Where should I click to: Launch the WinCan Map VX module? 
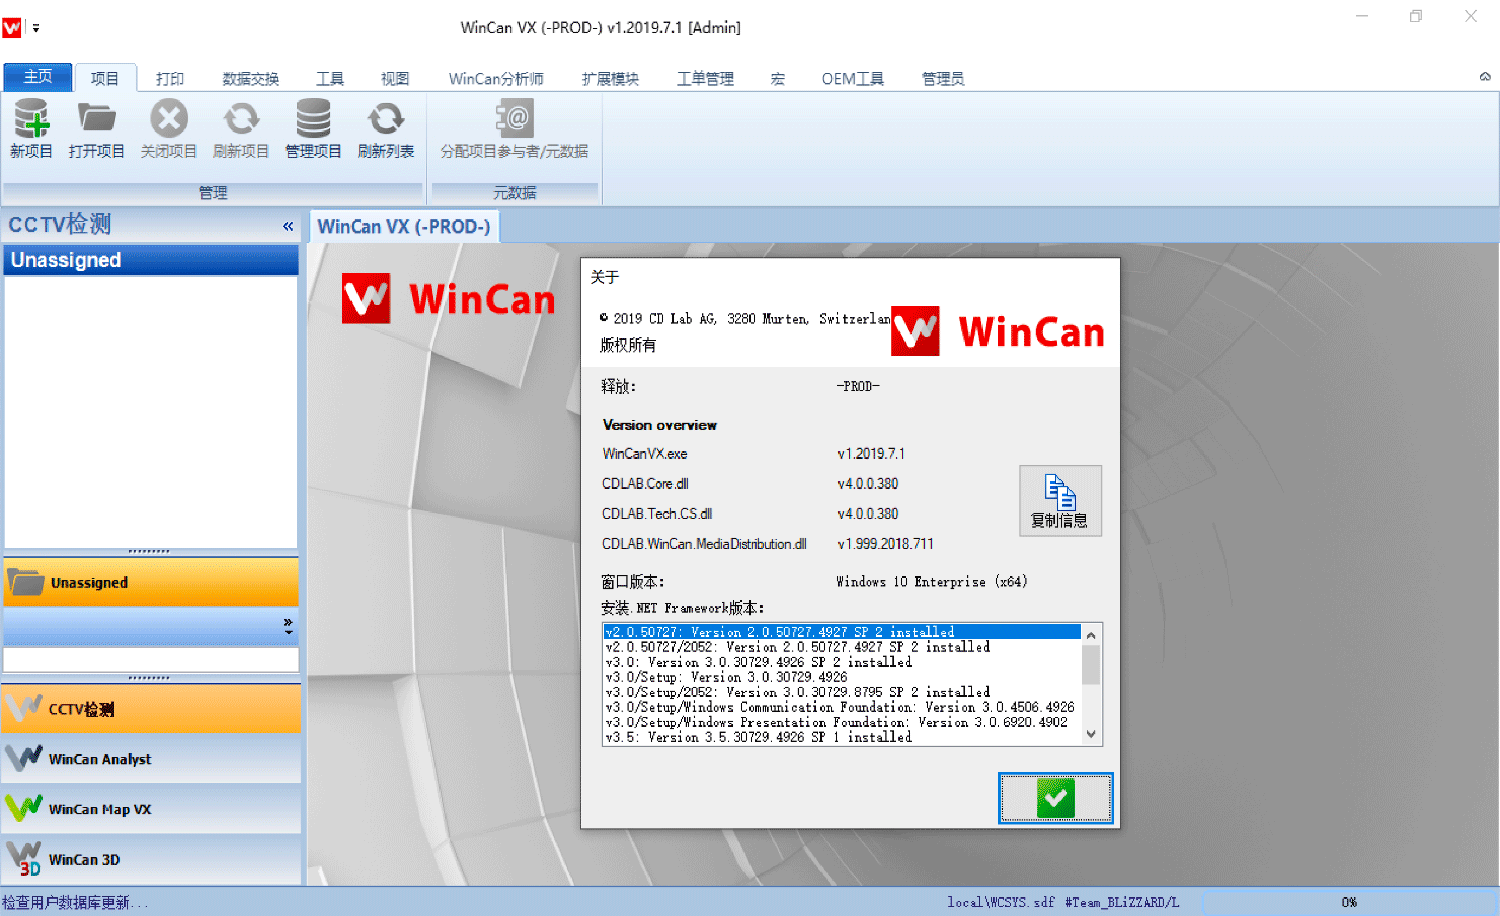pyautogui.click(x=151, y=809)
